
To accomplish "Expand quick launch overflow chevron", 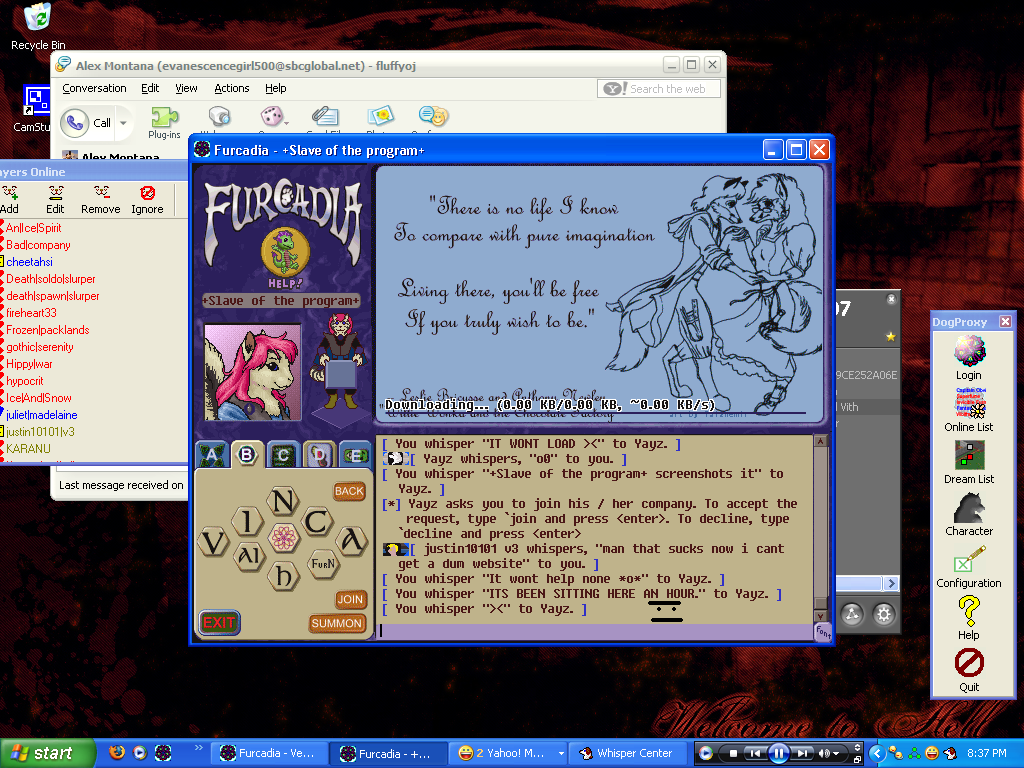I will [198, 748].
